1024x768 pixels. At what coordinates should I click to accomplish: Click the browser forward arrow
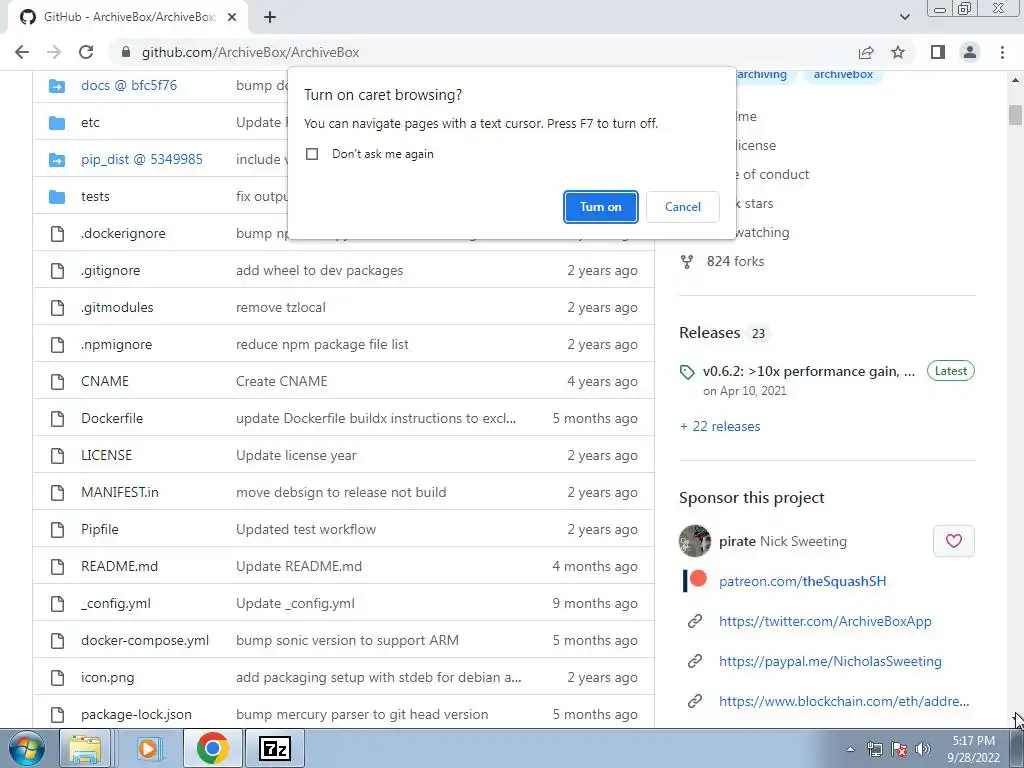click(54, 52)
